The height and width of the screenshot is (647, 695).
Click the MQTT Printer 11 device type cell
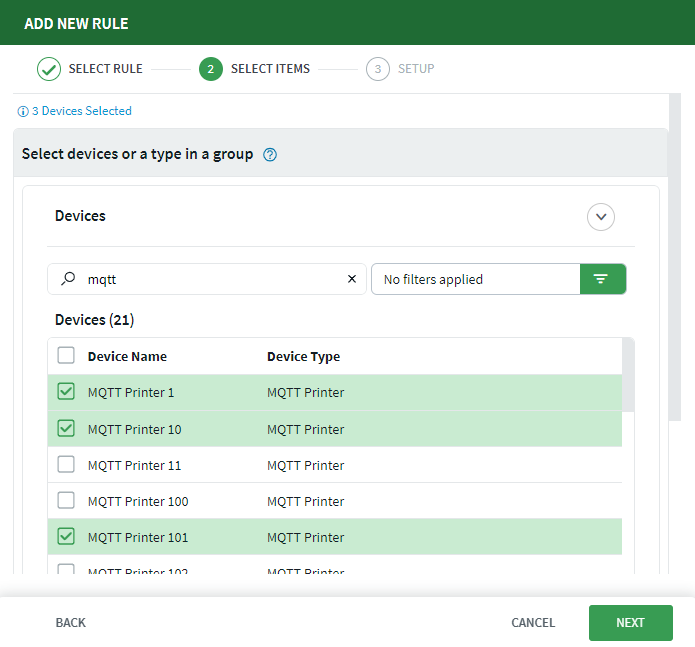pos(305,465)
